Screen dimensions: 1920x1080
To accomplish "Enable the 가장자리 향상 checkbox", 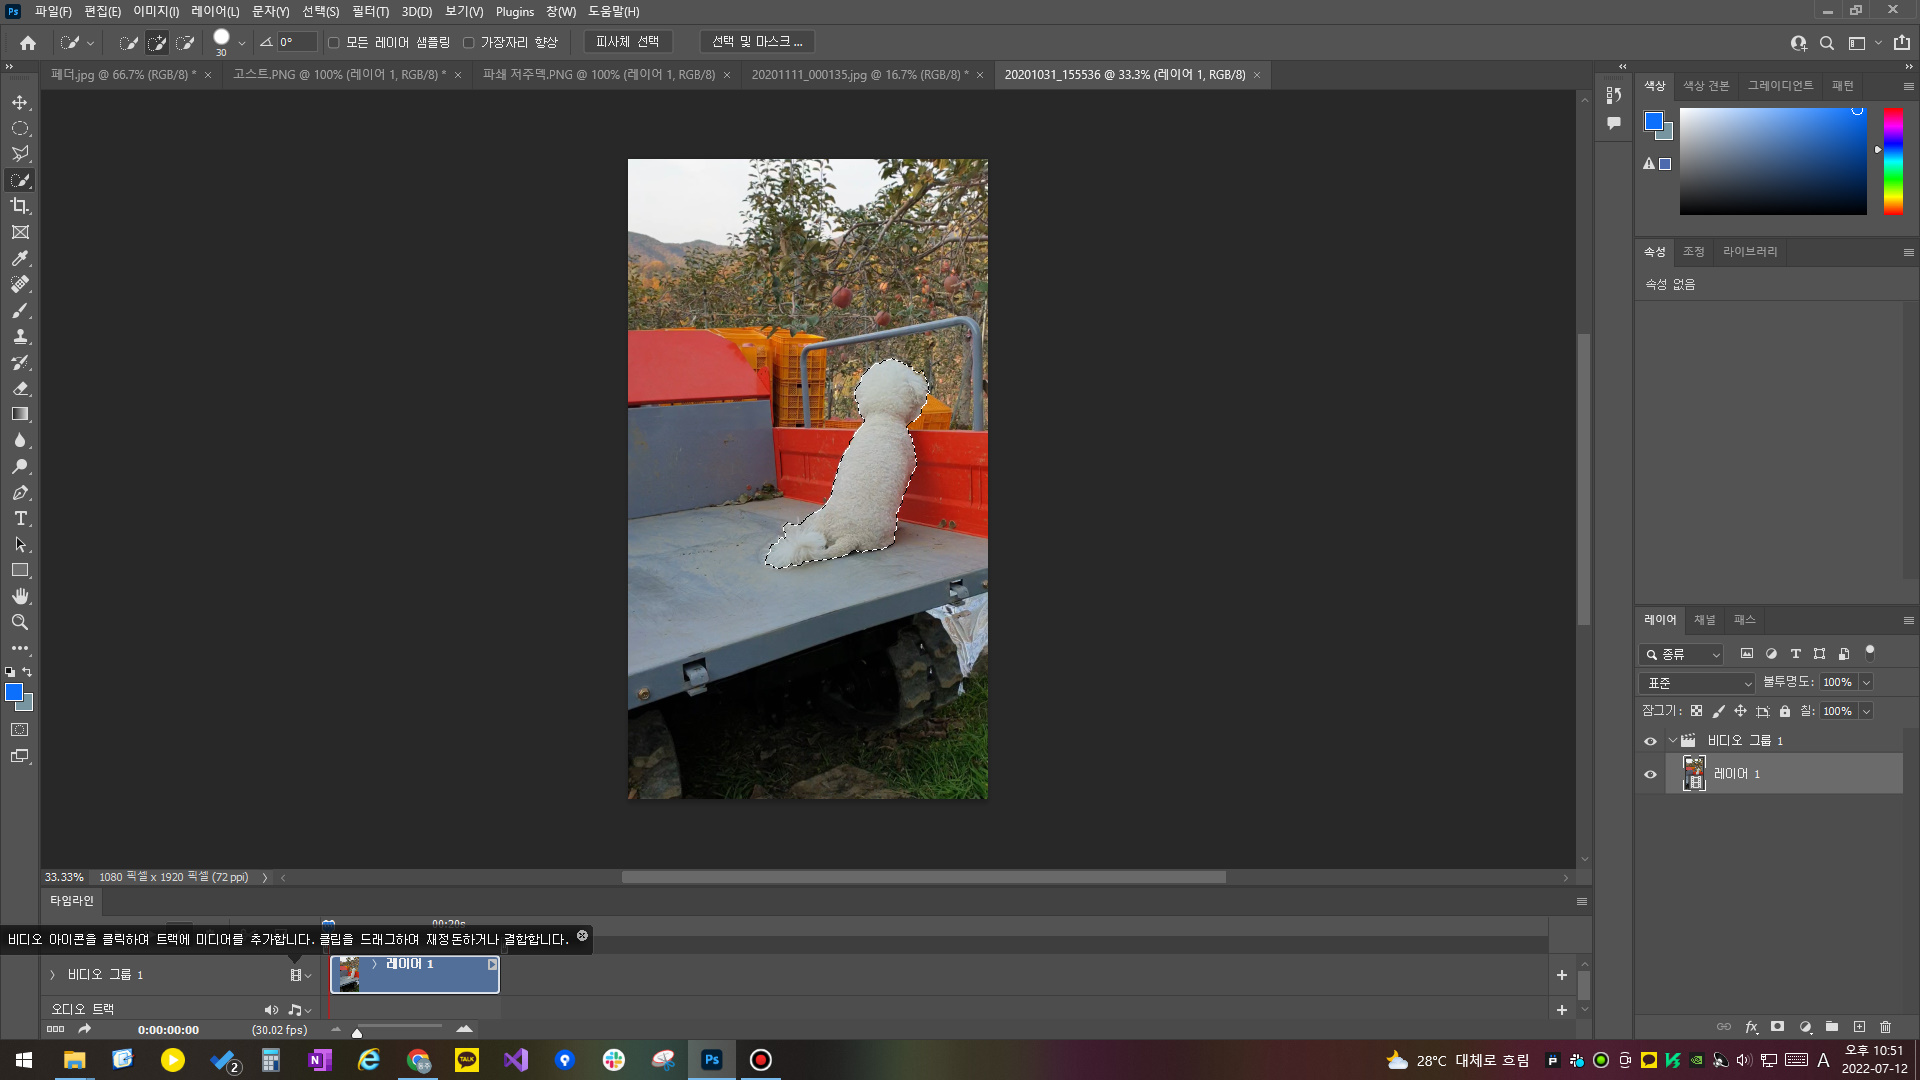I will 468,43.
